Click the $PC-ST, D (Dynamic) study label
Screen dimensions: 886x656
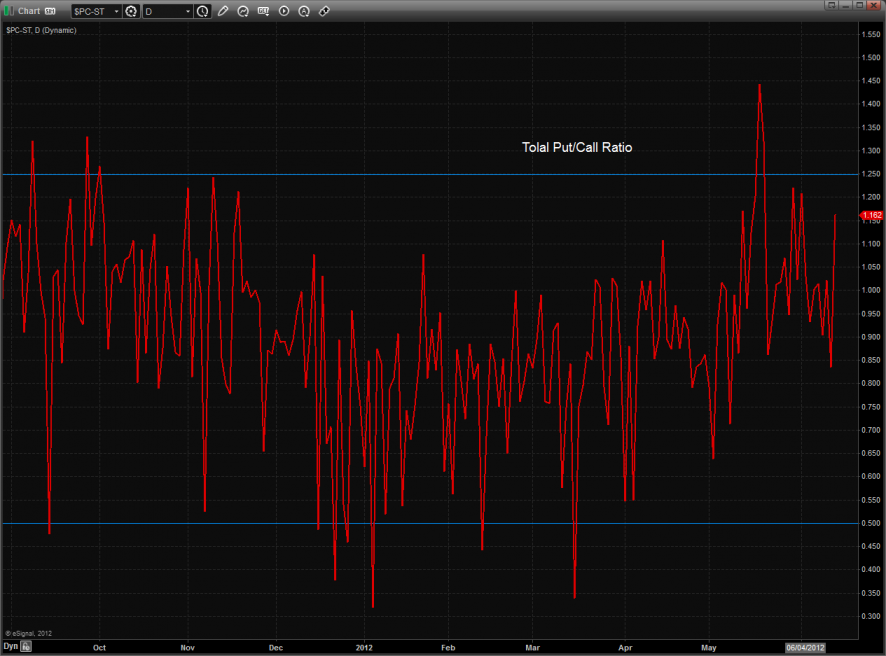tap(41, 30)
